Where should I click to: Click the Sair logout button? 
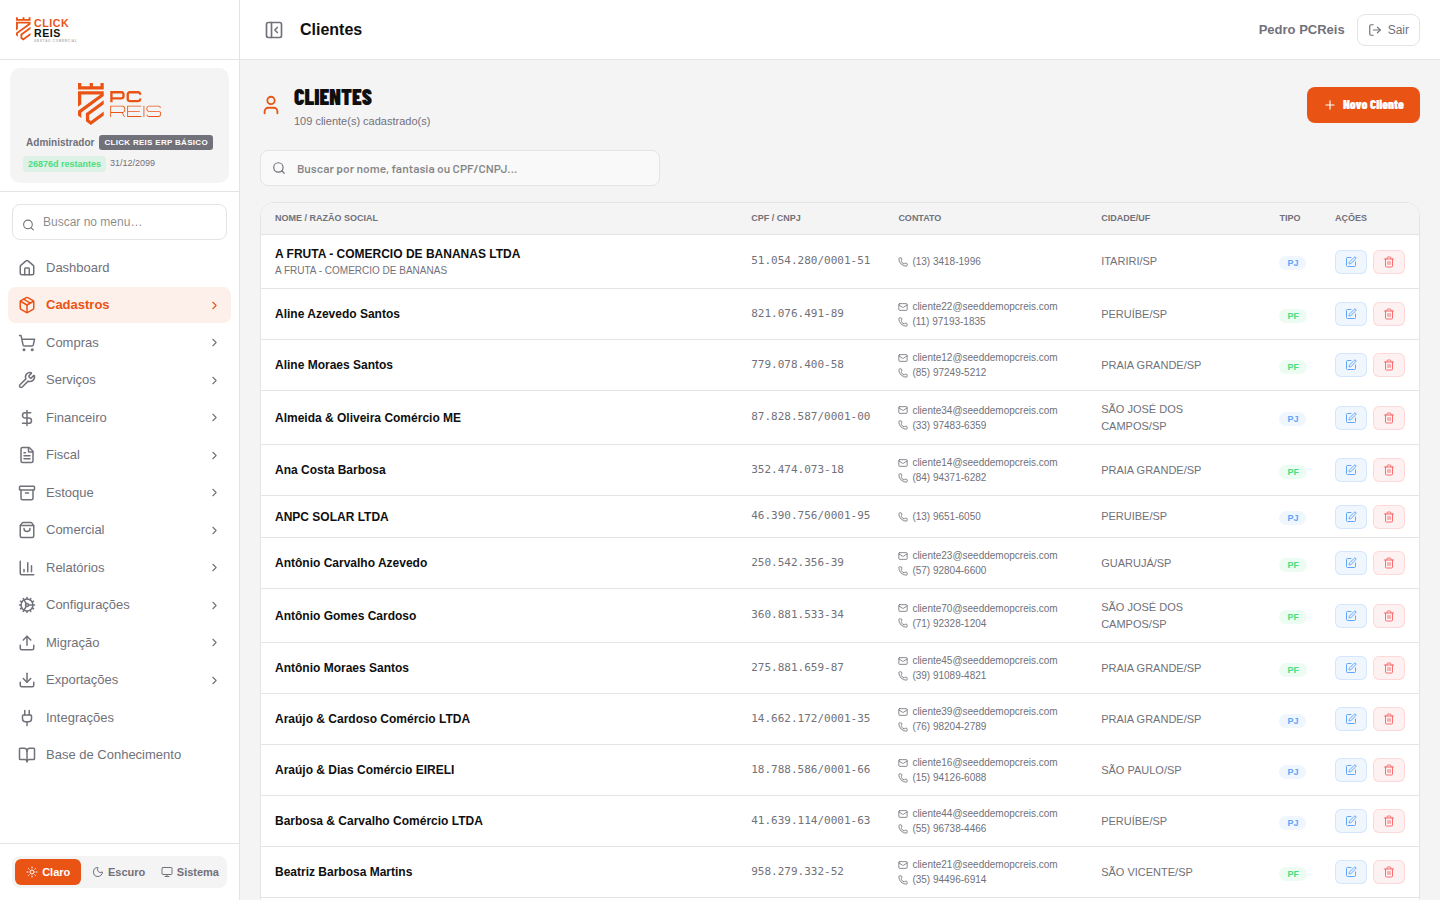[x=1388, y=30]
